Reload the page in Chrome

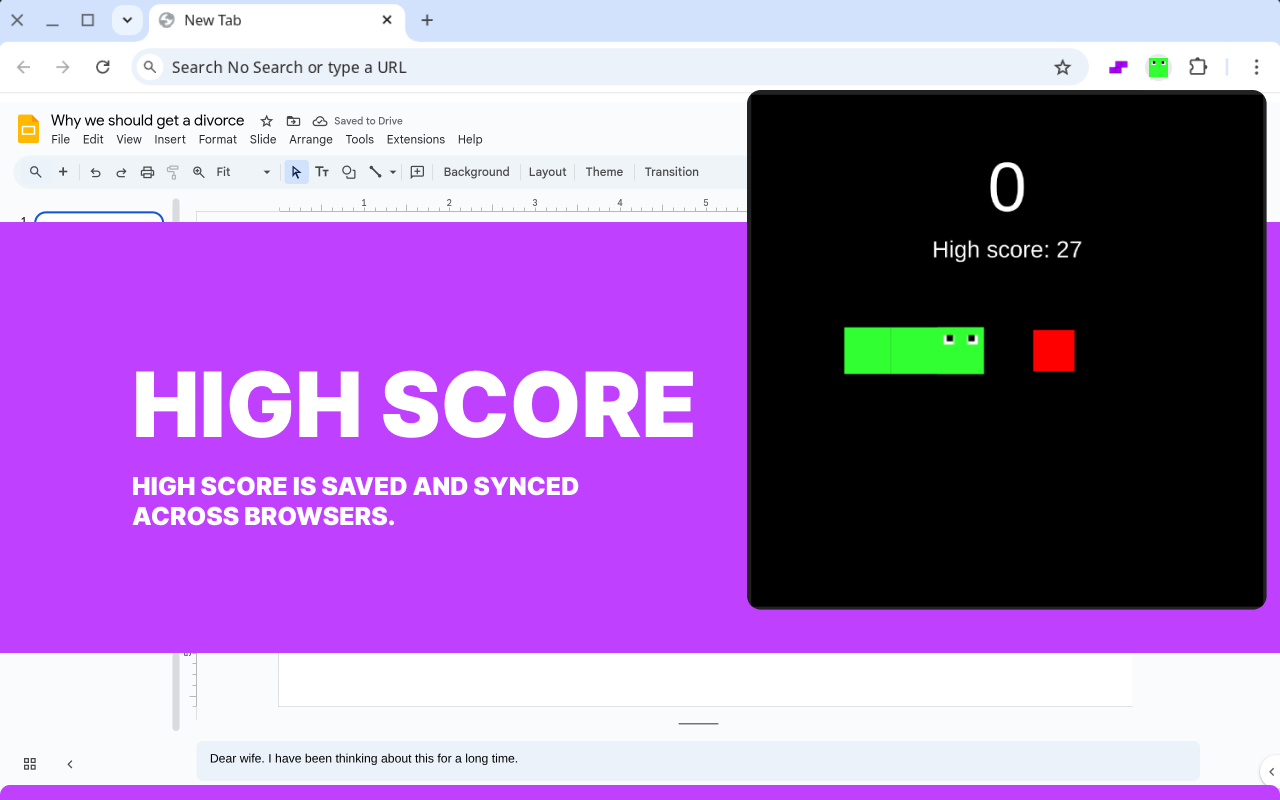click(102, 67)
